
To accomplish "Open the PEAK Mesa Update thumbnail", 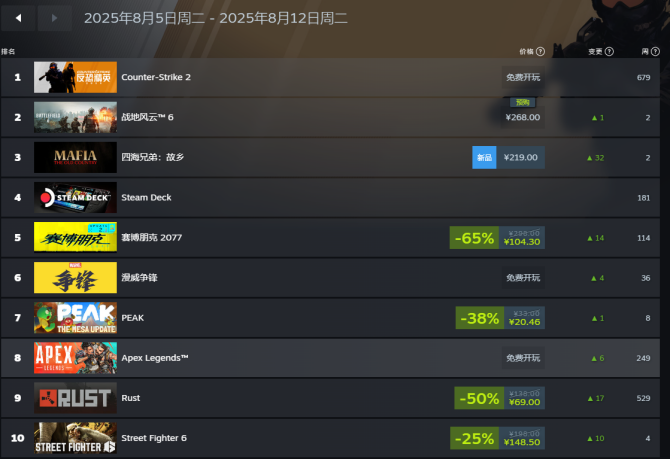I will (x=75, y=318).
